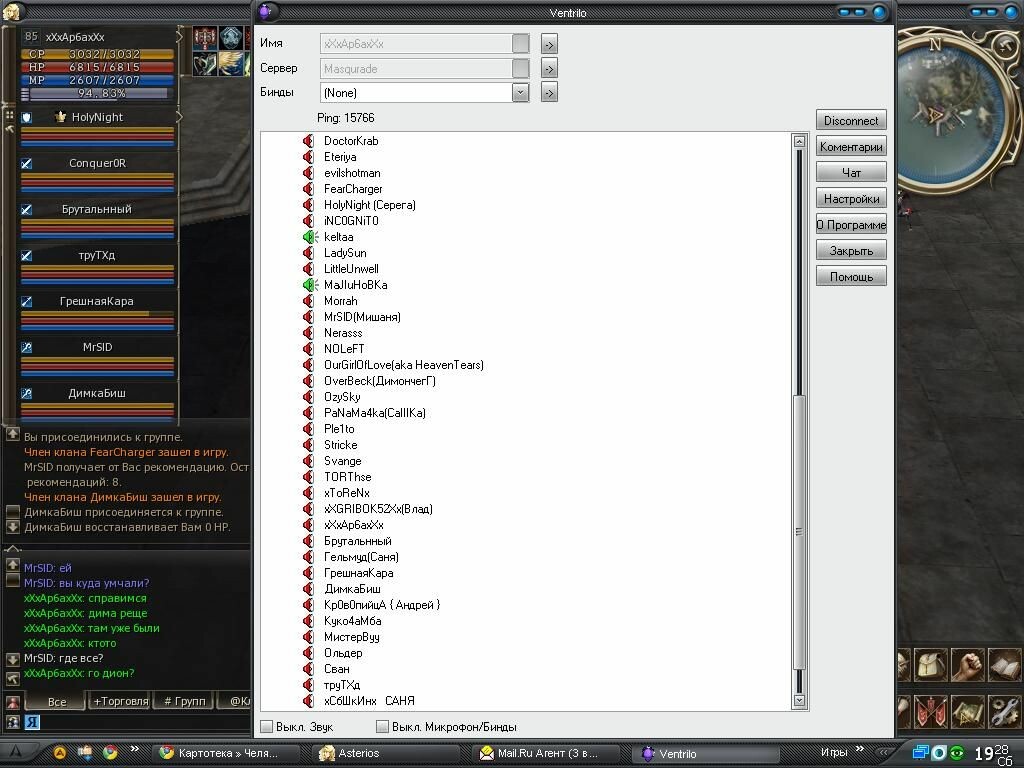The image size is (1024, 768).
Task: Select user LadySun in the Ventrilo list
Action: [345, 253]
